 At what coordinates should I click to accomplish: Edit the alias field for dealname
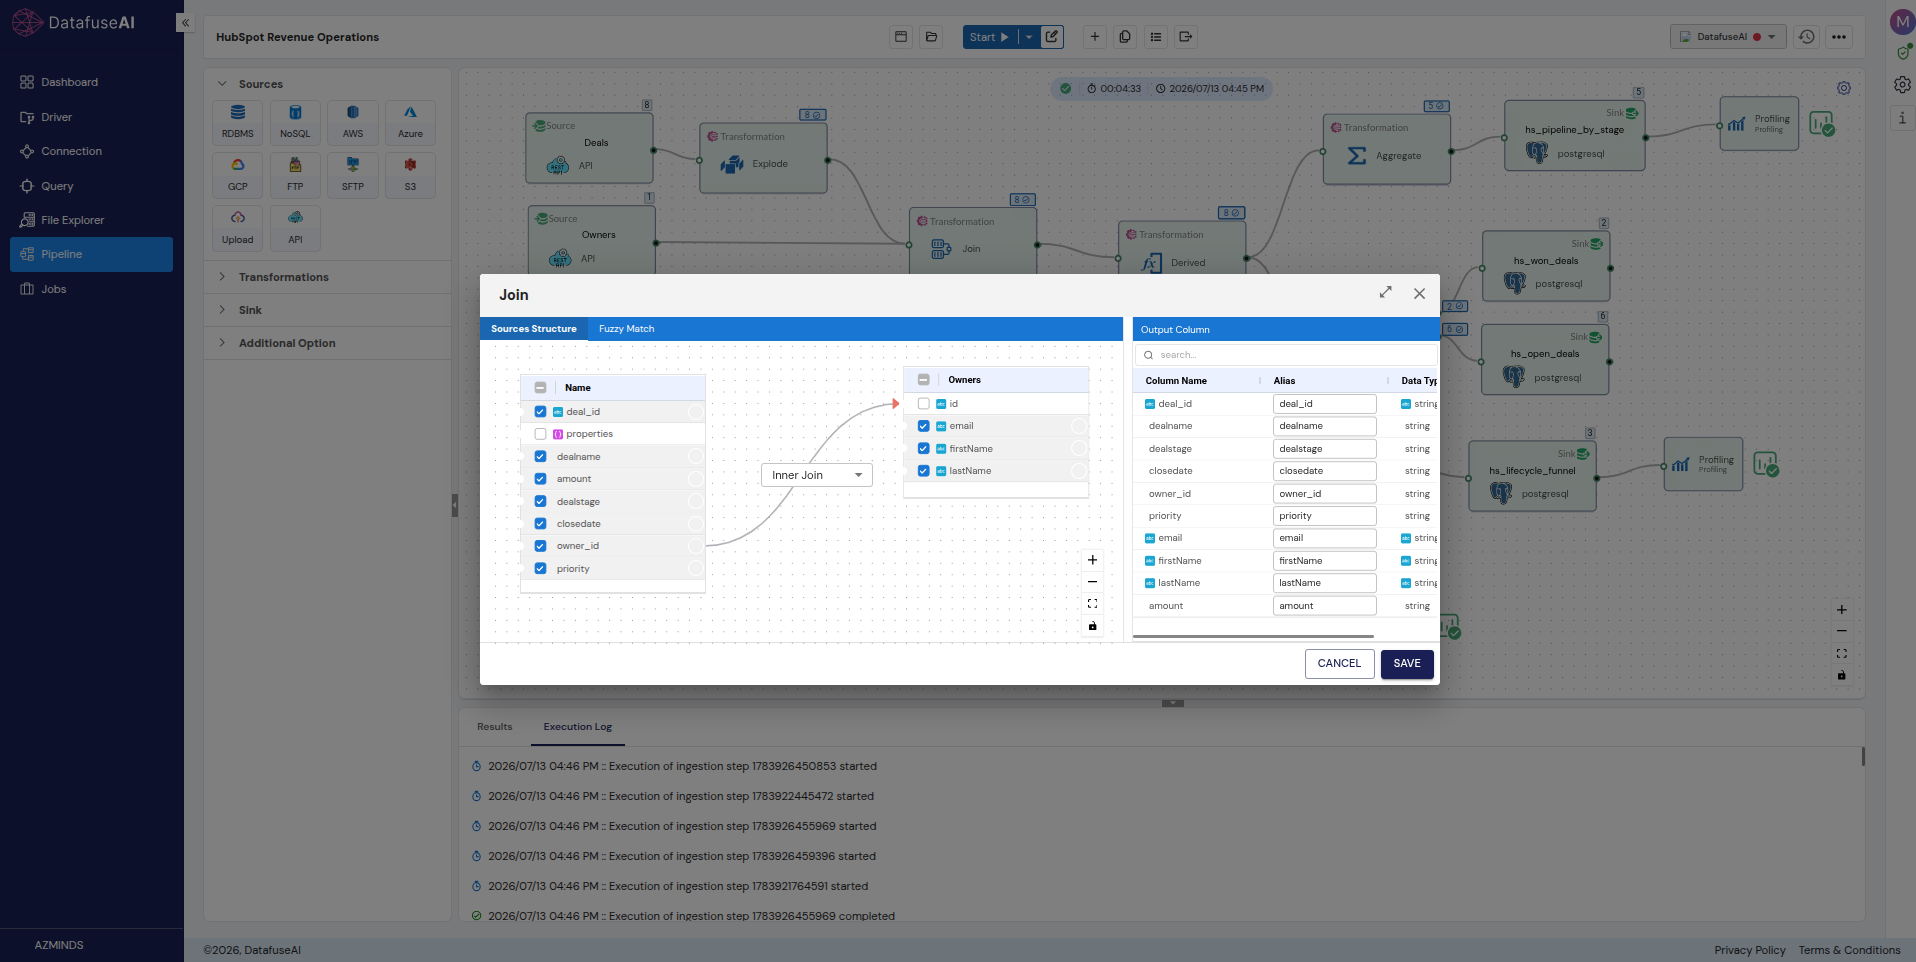coord(1324,426)
